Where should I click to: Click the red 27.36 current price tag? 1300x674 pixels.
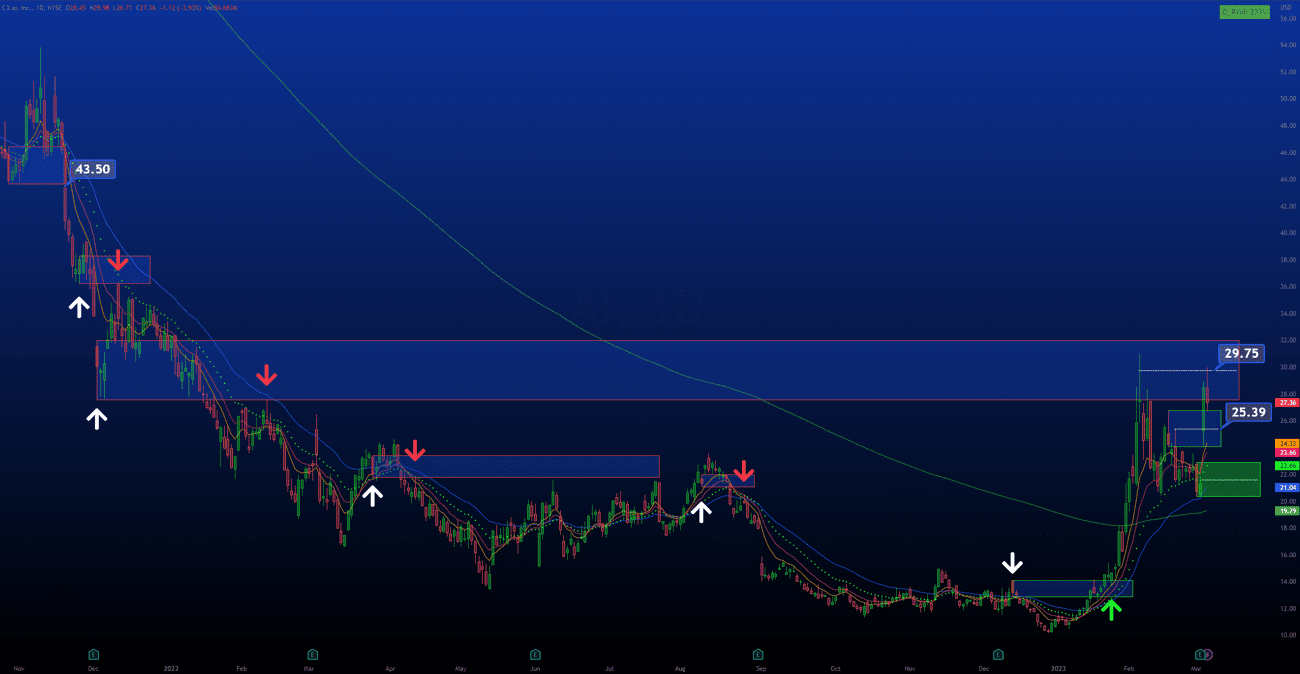point(1286,403)
